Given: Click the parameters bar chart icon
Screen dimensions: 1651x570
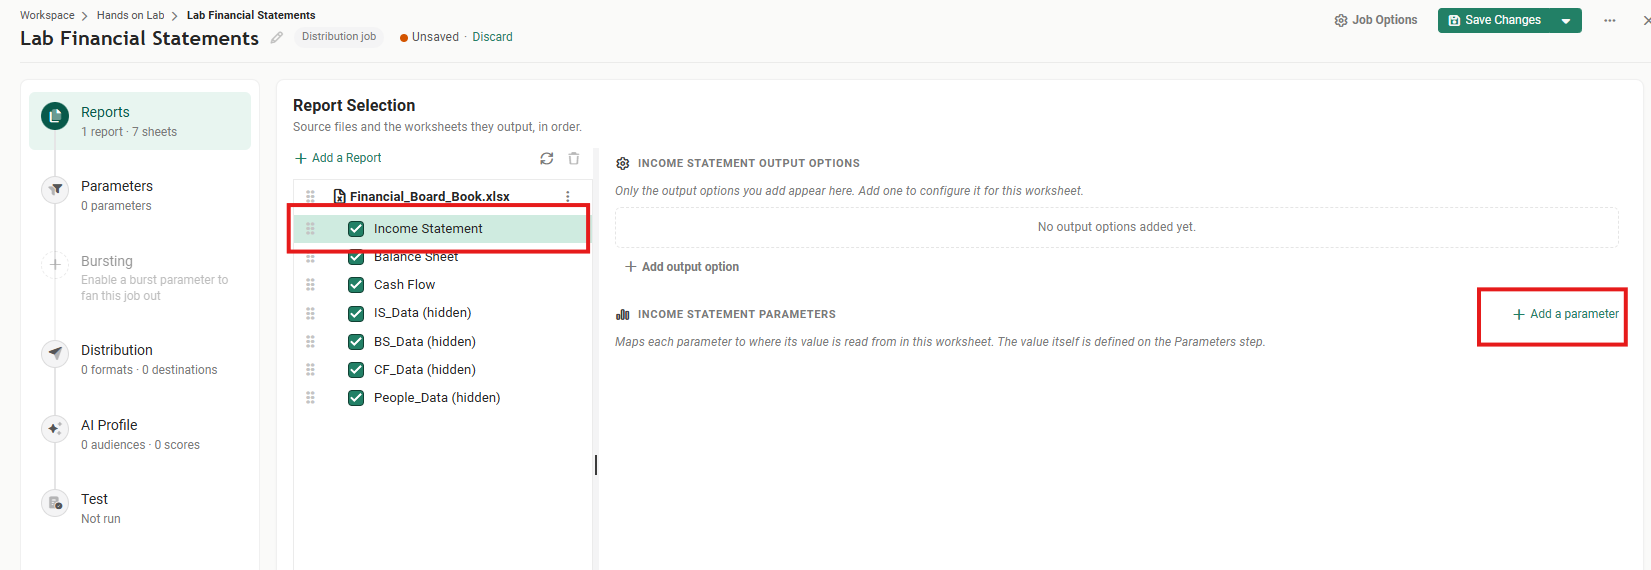Looking at the screenshot, I should tap(623, 314).
